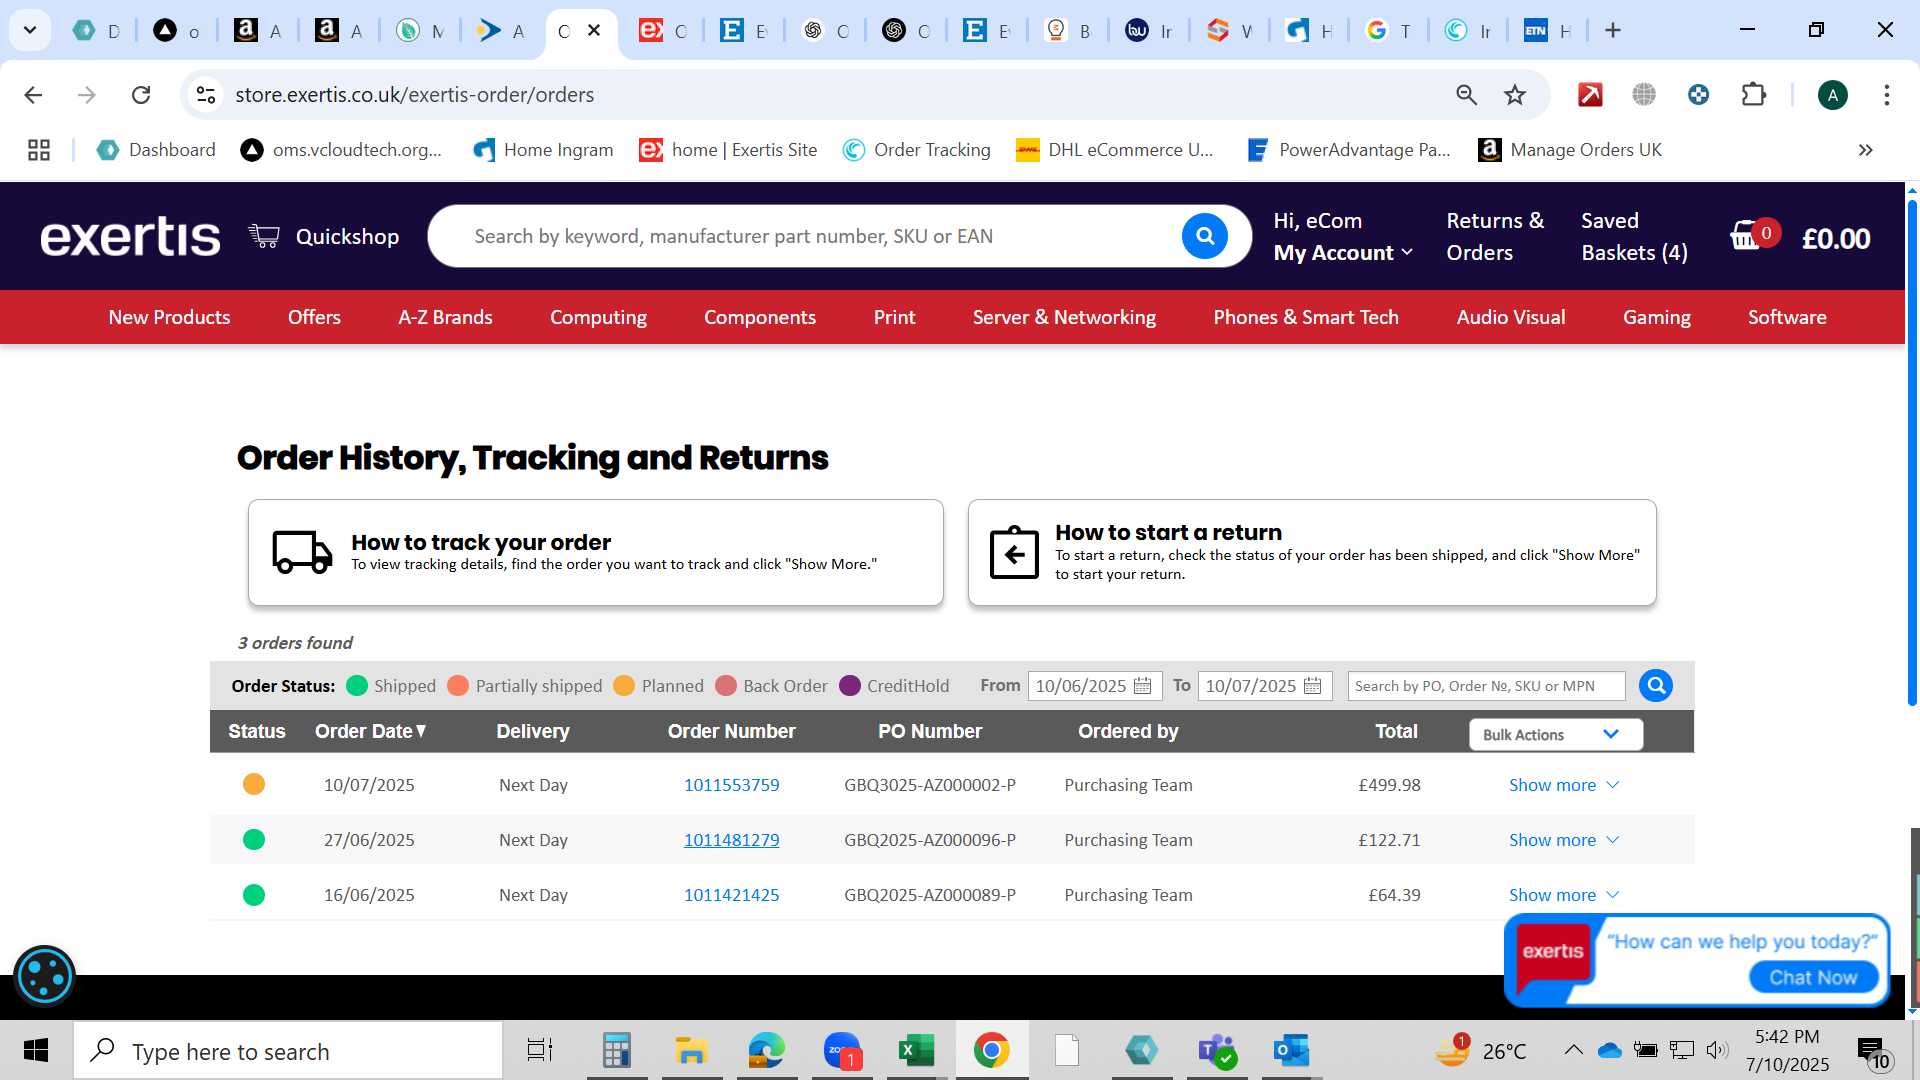Show more bookmarks chevron
1920x1080 pixels.
1865,150
